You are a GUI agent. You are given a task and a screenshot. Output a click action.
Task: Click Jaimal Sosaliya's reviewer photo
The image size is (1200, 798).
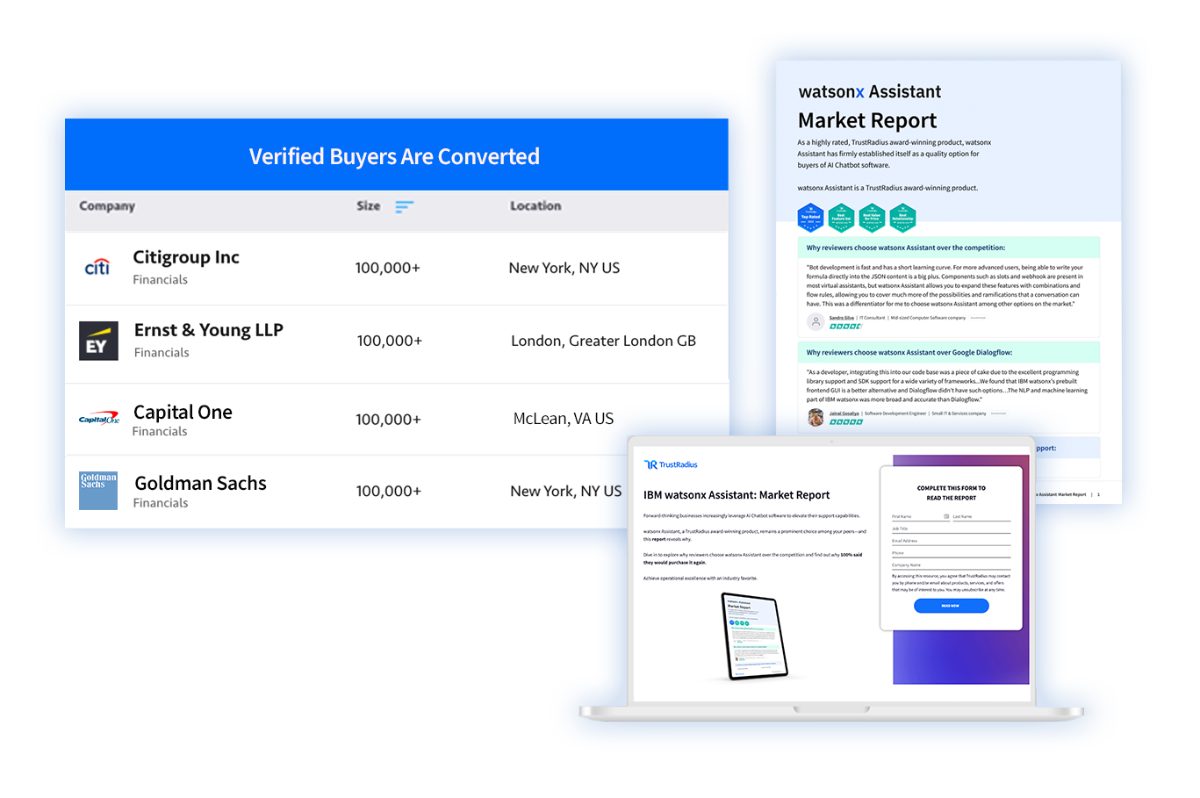(x=816, y=417)
